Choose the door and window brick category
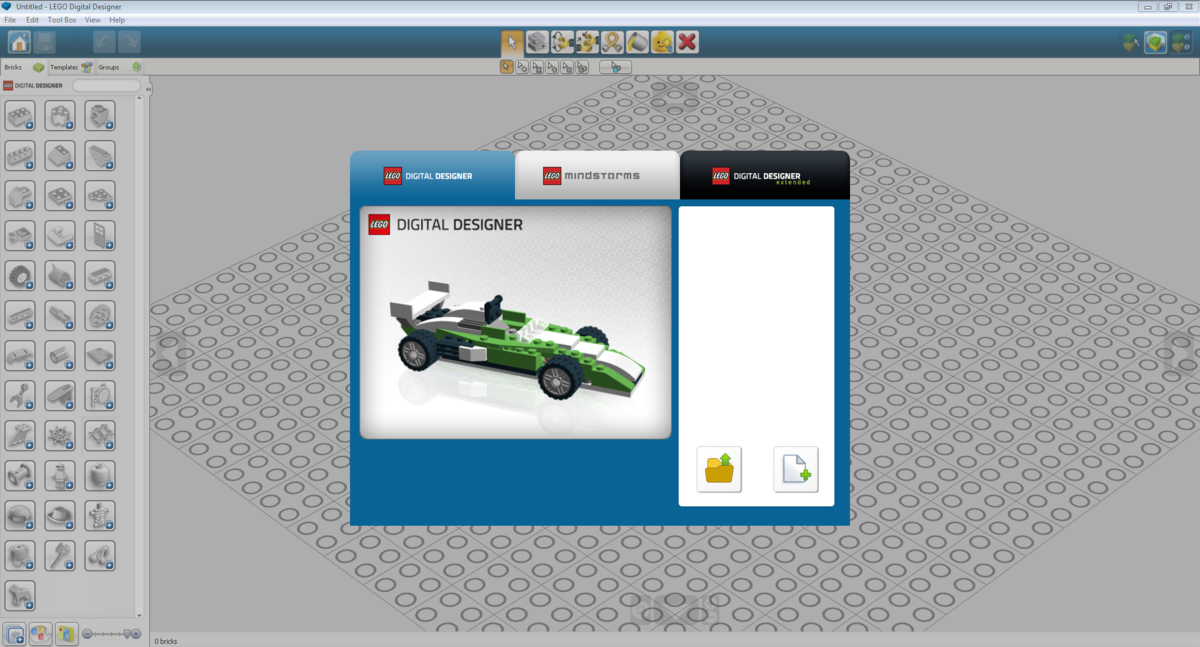Image resolution: width=1200 pixels, height=647 pixels. [100, 236]
